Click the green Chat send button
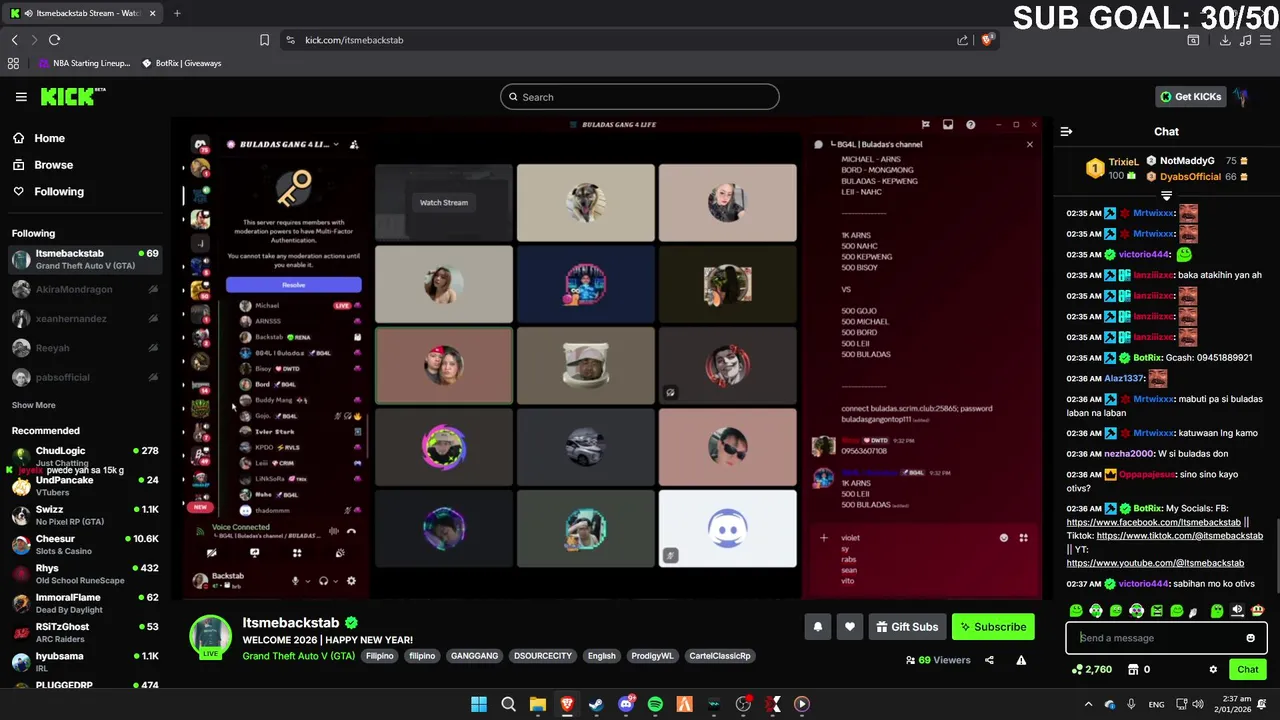 click(1248, 669)
